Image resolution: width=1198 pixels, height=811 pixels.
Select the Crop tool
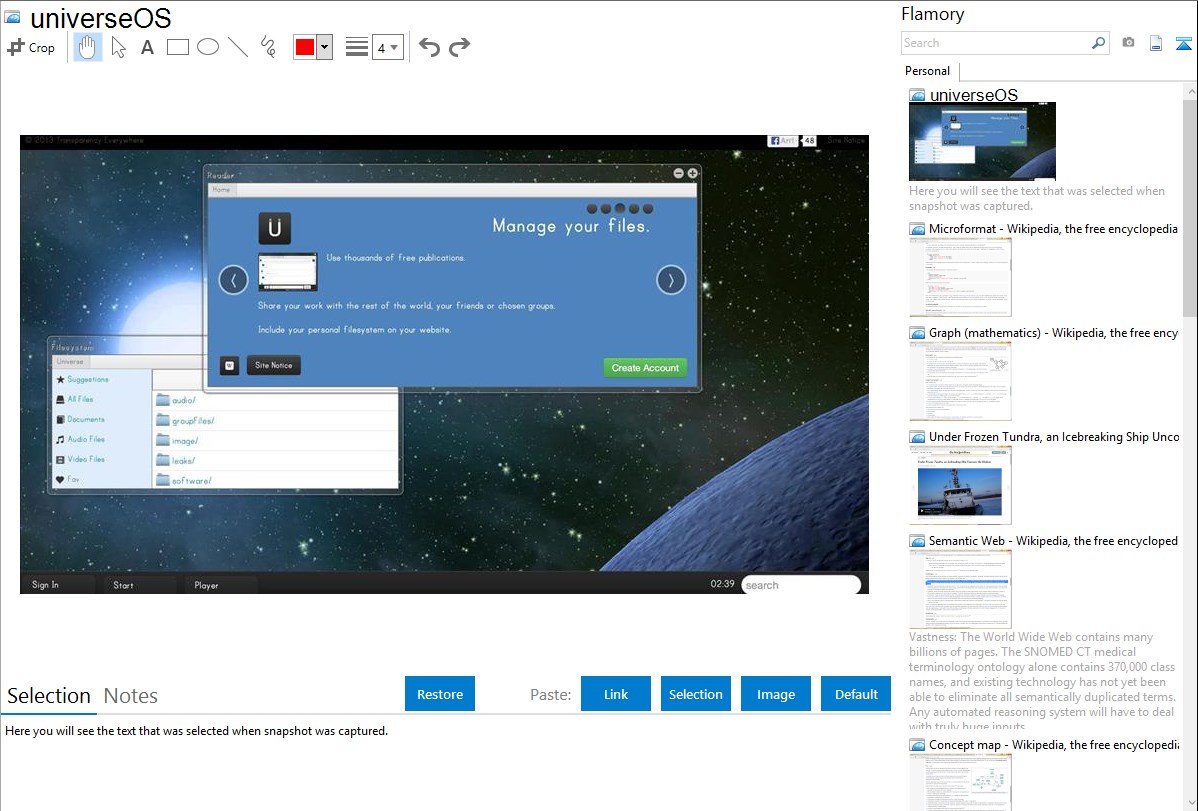coord(31,47)
